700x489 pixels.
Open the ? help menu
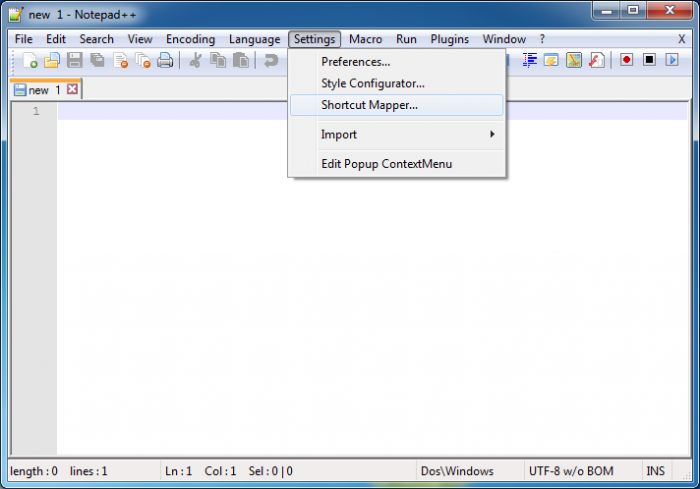542,39
